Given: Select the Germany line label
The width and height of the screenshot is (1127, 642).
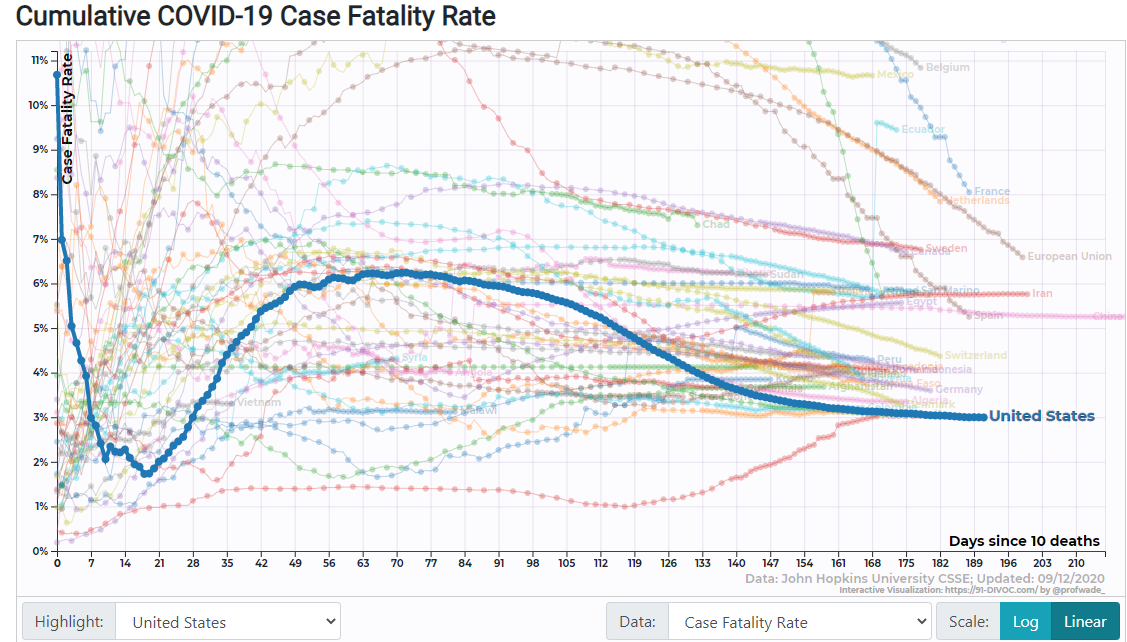Looking at the screenshot, I should tap(959, 390).
